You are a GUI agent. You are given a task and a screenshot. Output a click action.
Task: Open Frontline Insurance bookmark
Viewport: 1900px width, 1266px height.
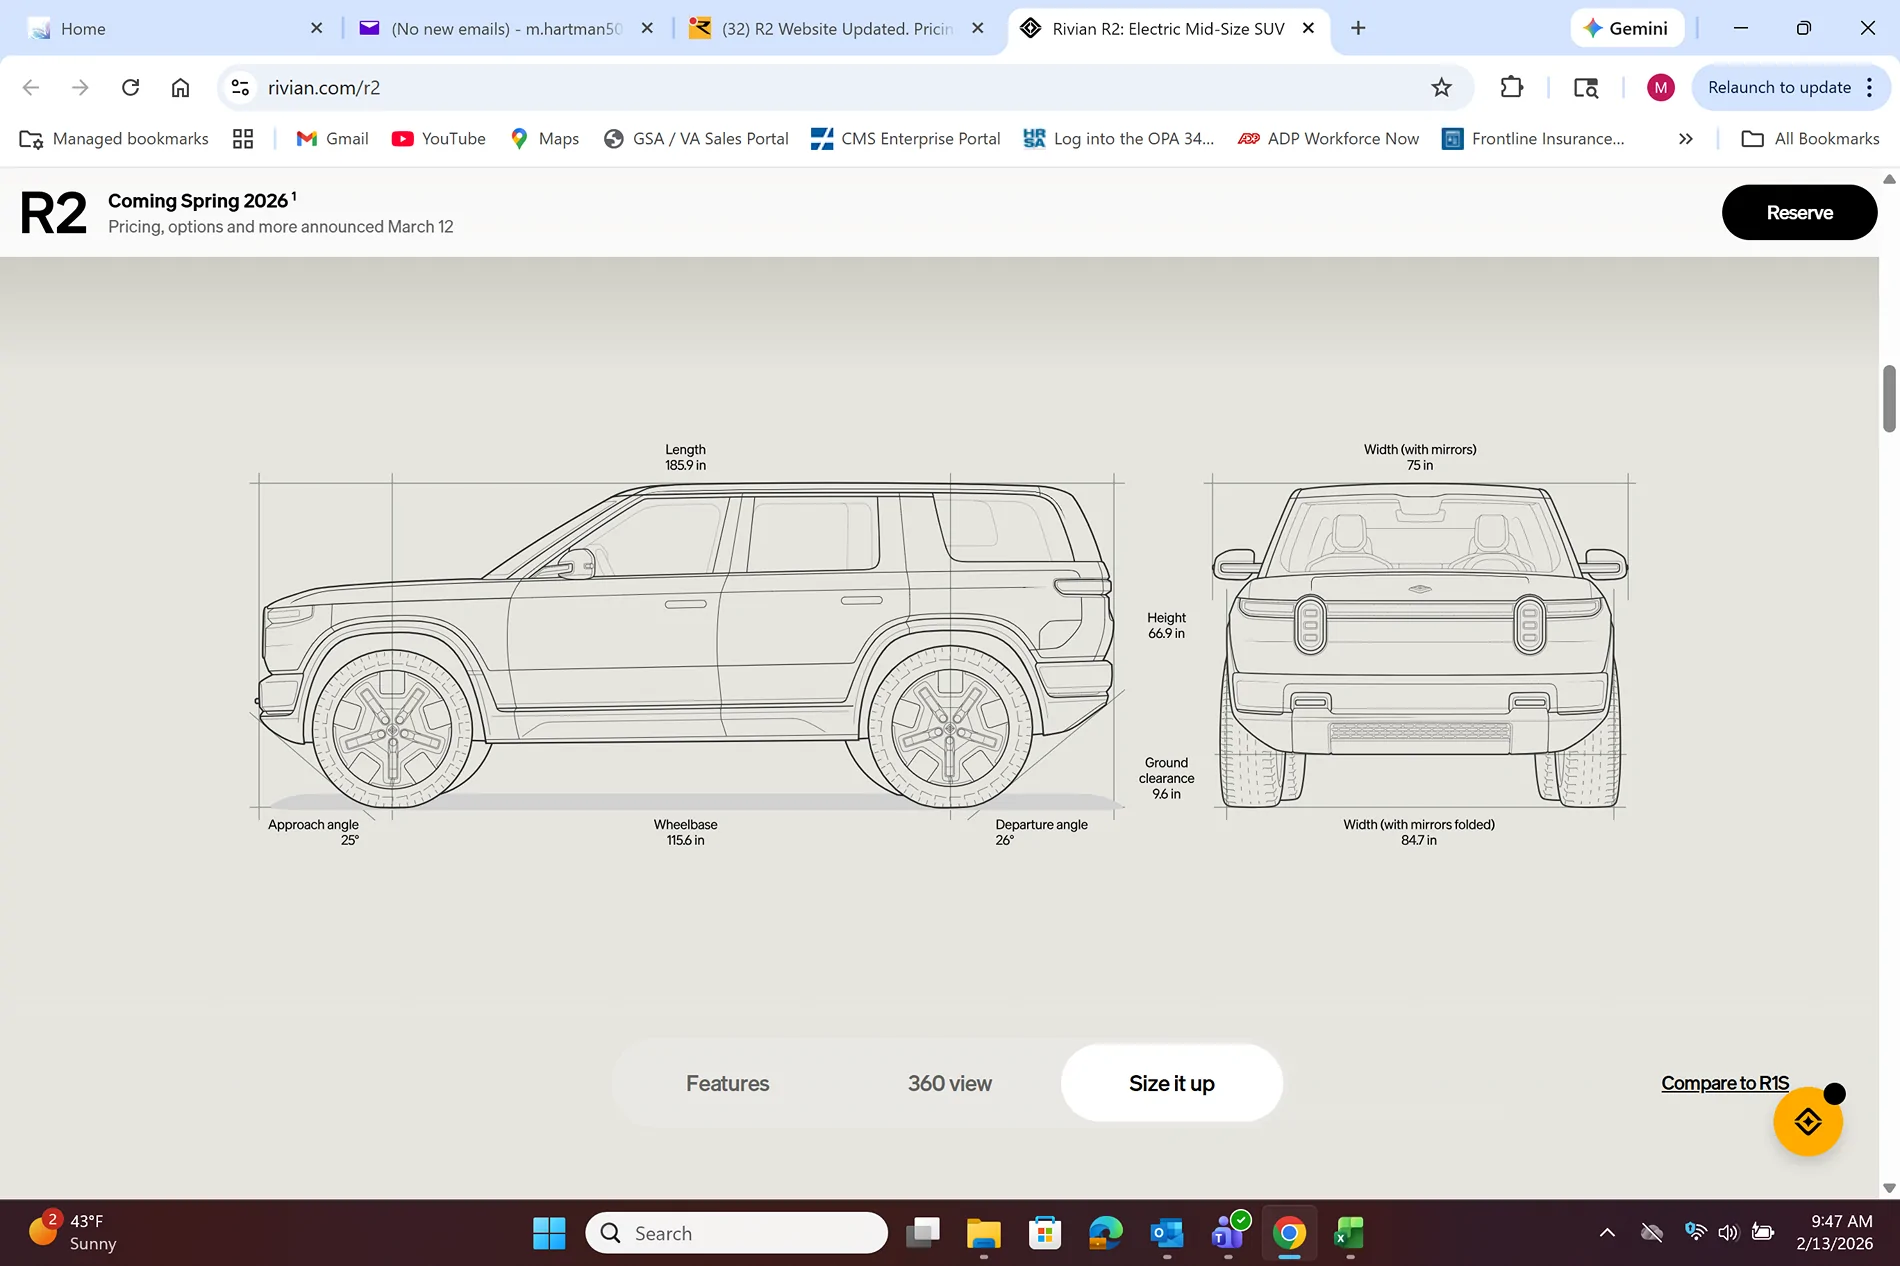coord(1534,139)
